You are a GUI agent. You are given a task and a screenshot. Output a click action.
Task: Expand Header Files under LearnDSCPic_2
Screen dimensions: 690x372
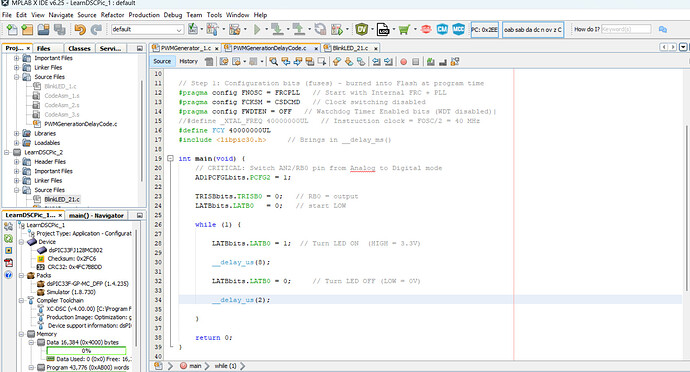tap(17, 162)
